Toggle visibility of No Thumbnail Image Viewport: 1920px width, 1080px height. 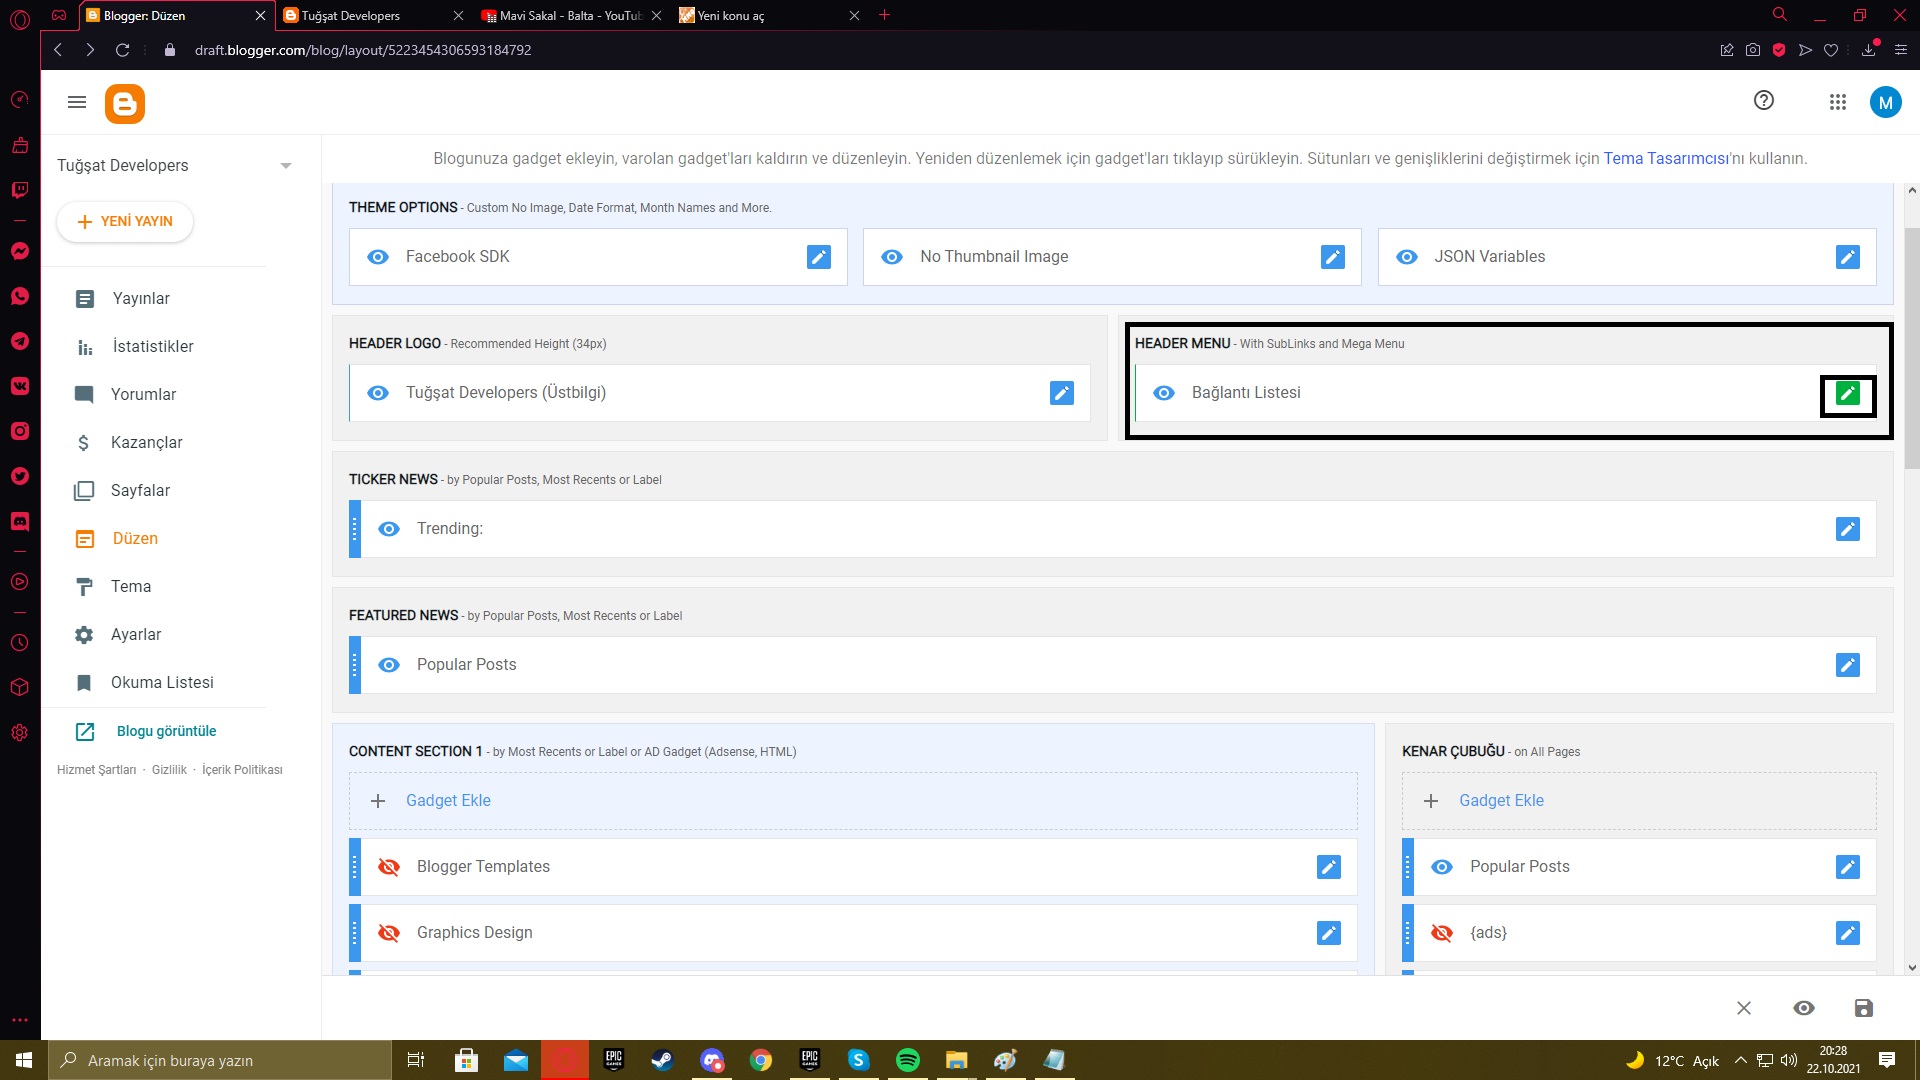pyautogui.click(x=892, y=257)
